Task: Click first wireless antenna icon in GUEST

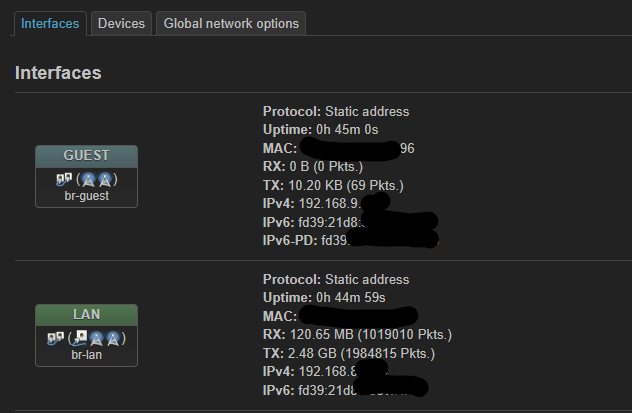Action: [x=89, y=179]
